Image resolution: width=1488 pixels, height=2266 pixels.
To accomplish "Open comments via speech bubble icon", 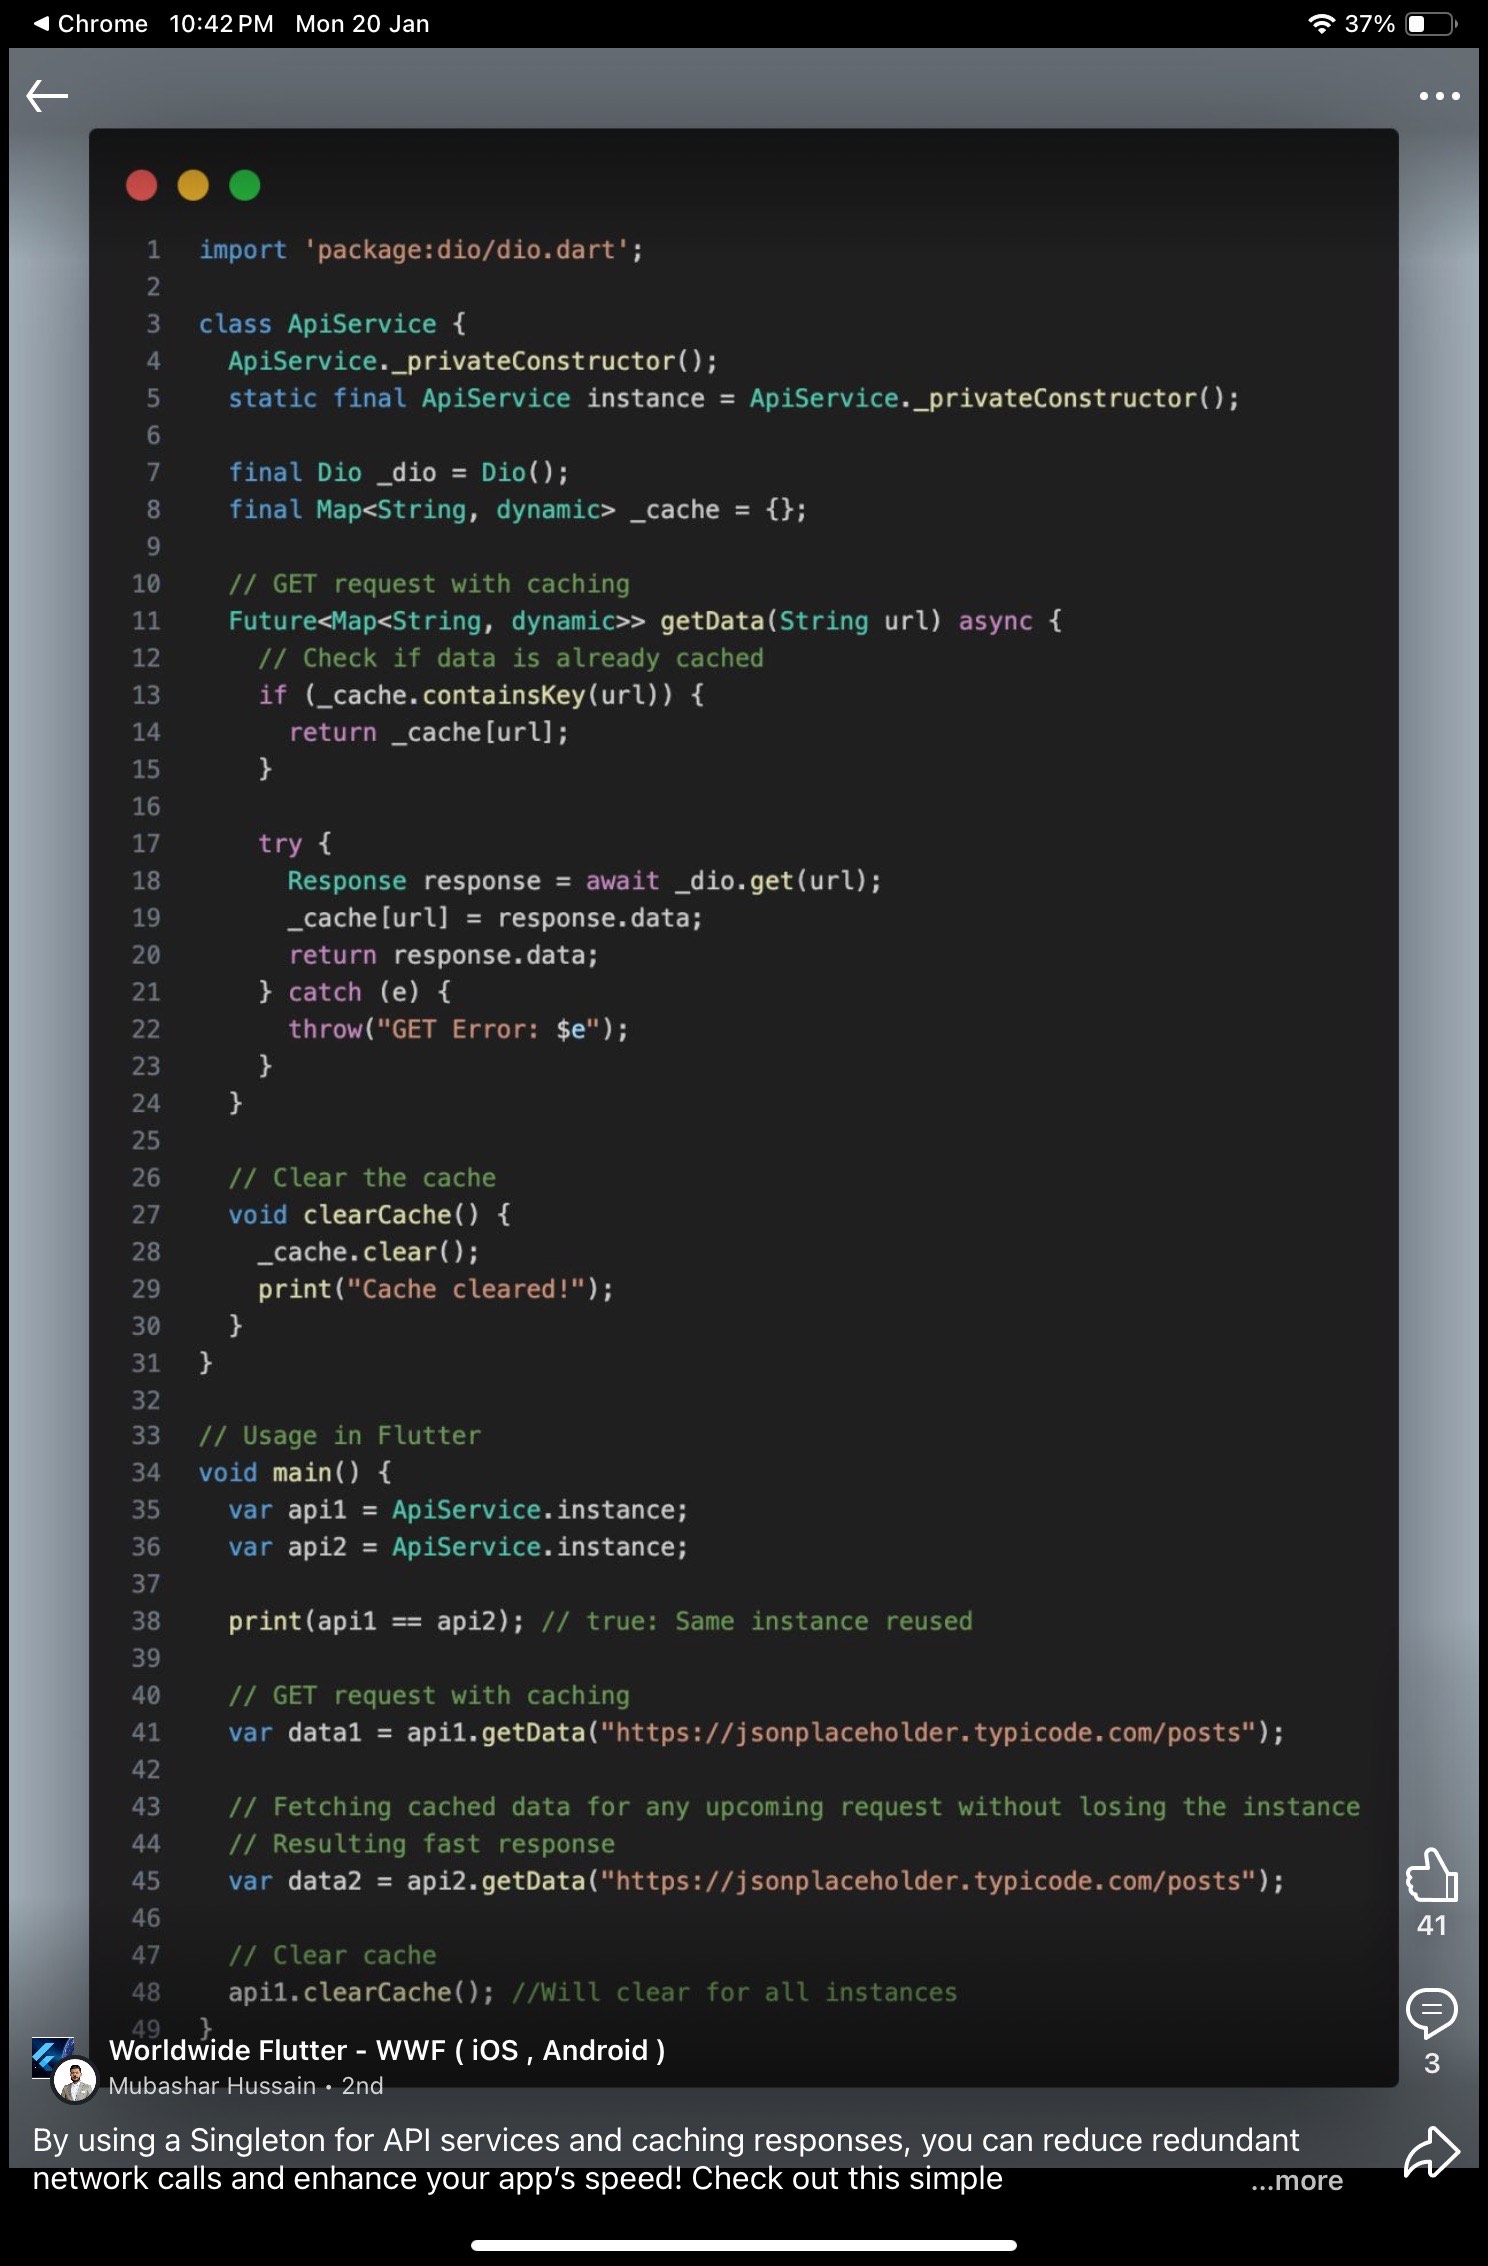I will (1432, 2012).
